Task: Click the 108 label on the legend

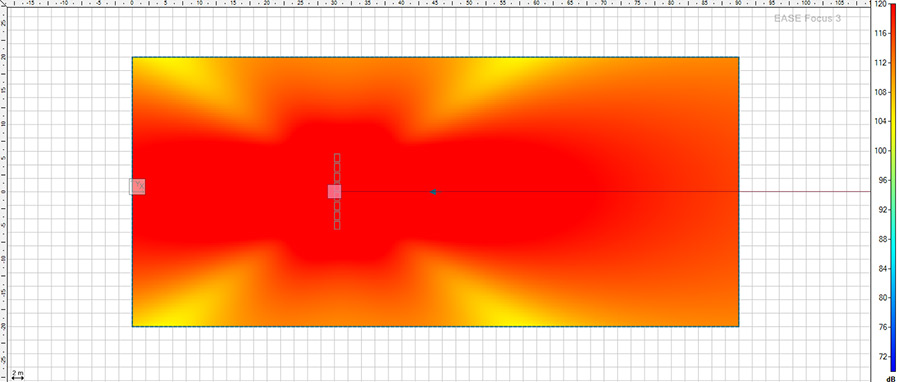Action: 880,92
